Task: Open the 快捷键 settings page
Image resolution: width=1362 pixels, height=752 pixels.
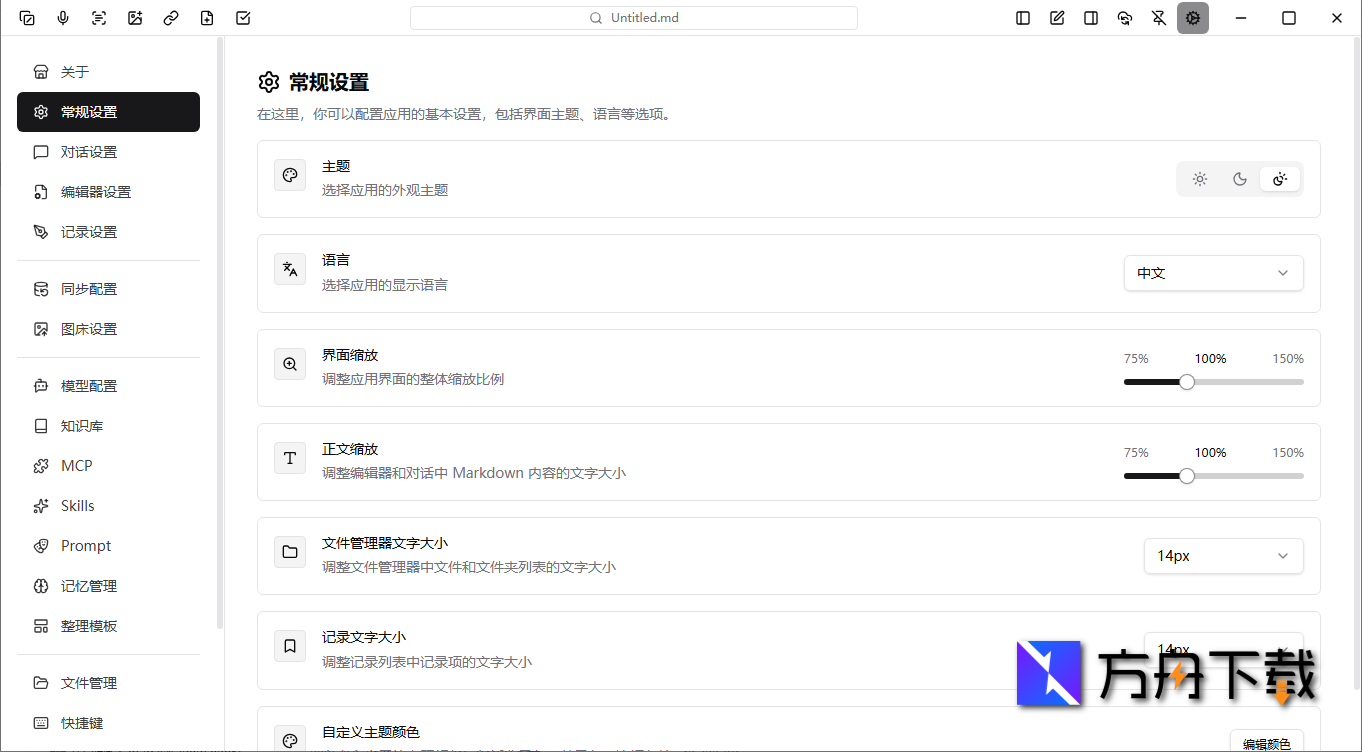Action: click(83, 722)
